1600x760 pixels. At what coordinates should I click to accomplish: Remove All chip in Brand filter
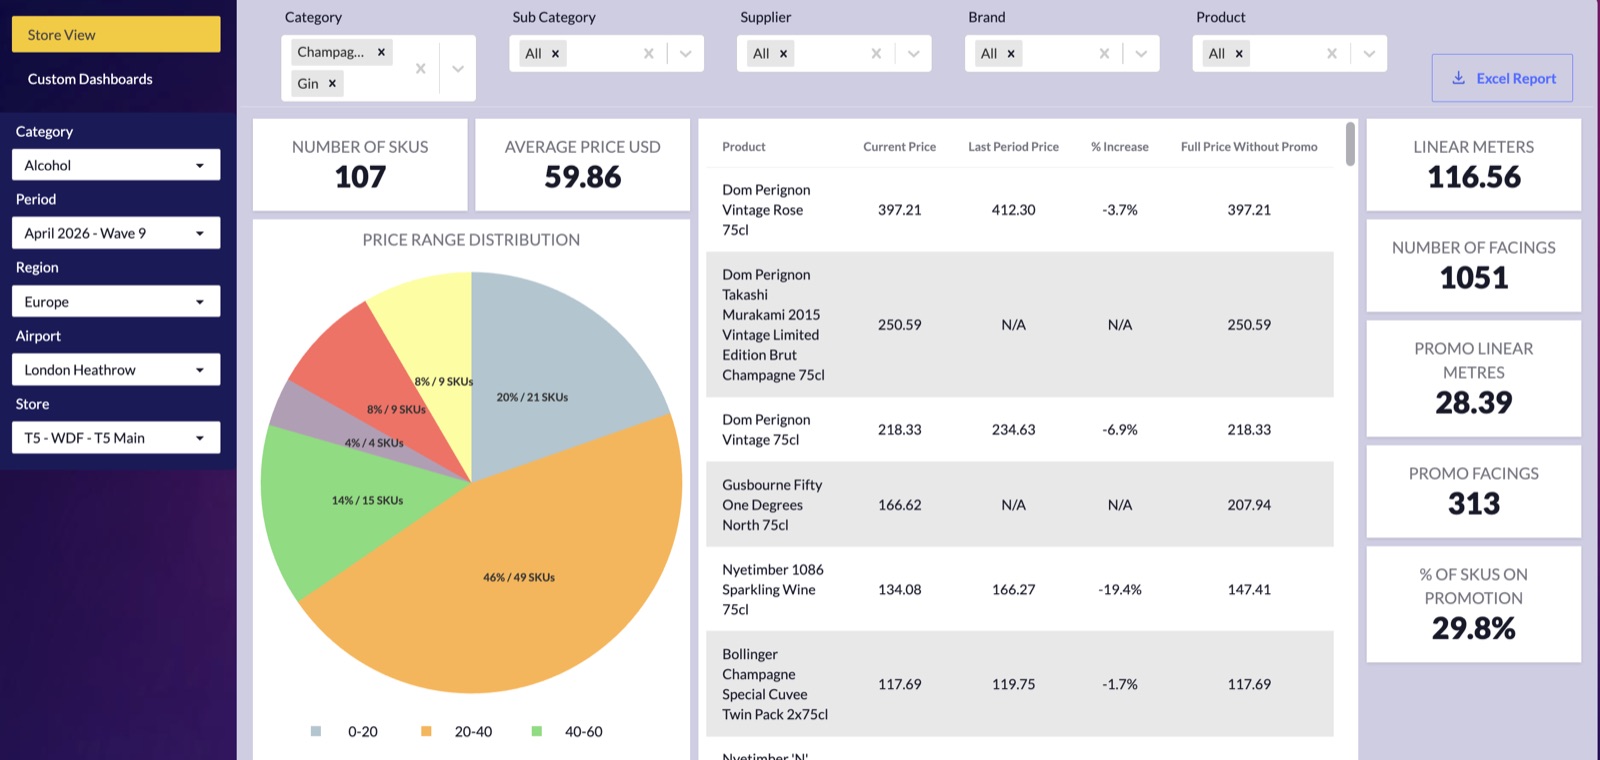click(1011, 54)
